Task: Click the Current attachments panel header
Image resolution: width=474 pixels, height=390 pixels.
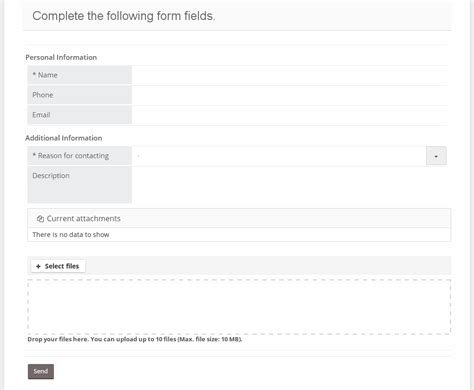Action: pyautogui.click(x=239, y=219)
